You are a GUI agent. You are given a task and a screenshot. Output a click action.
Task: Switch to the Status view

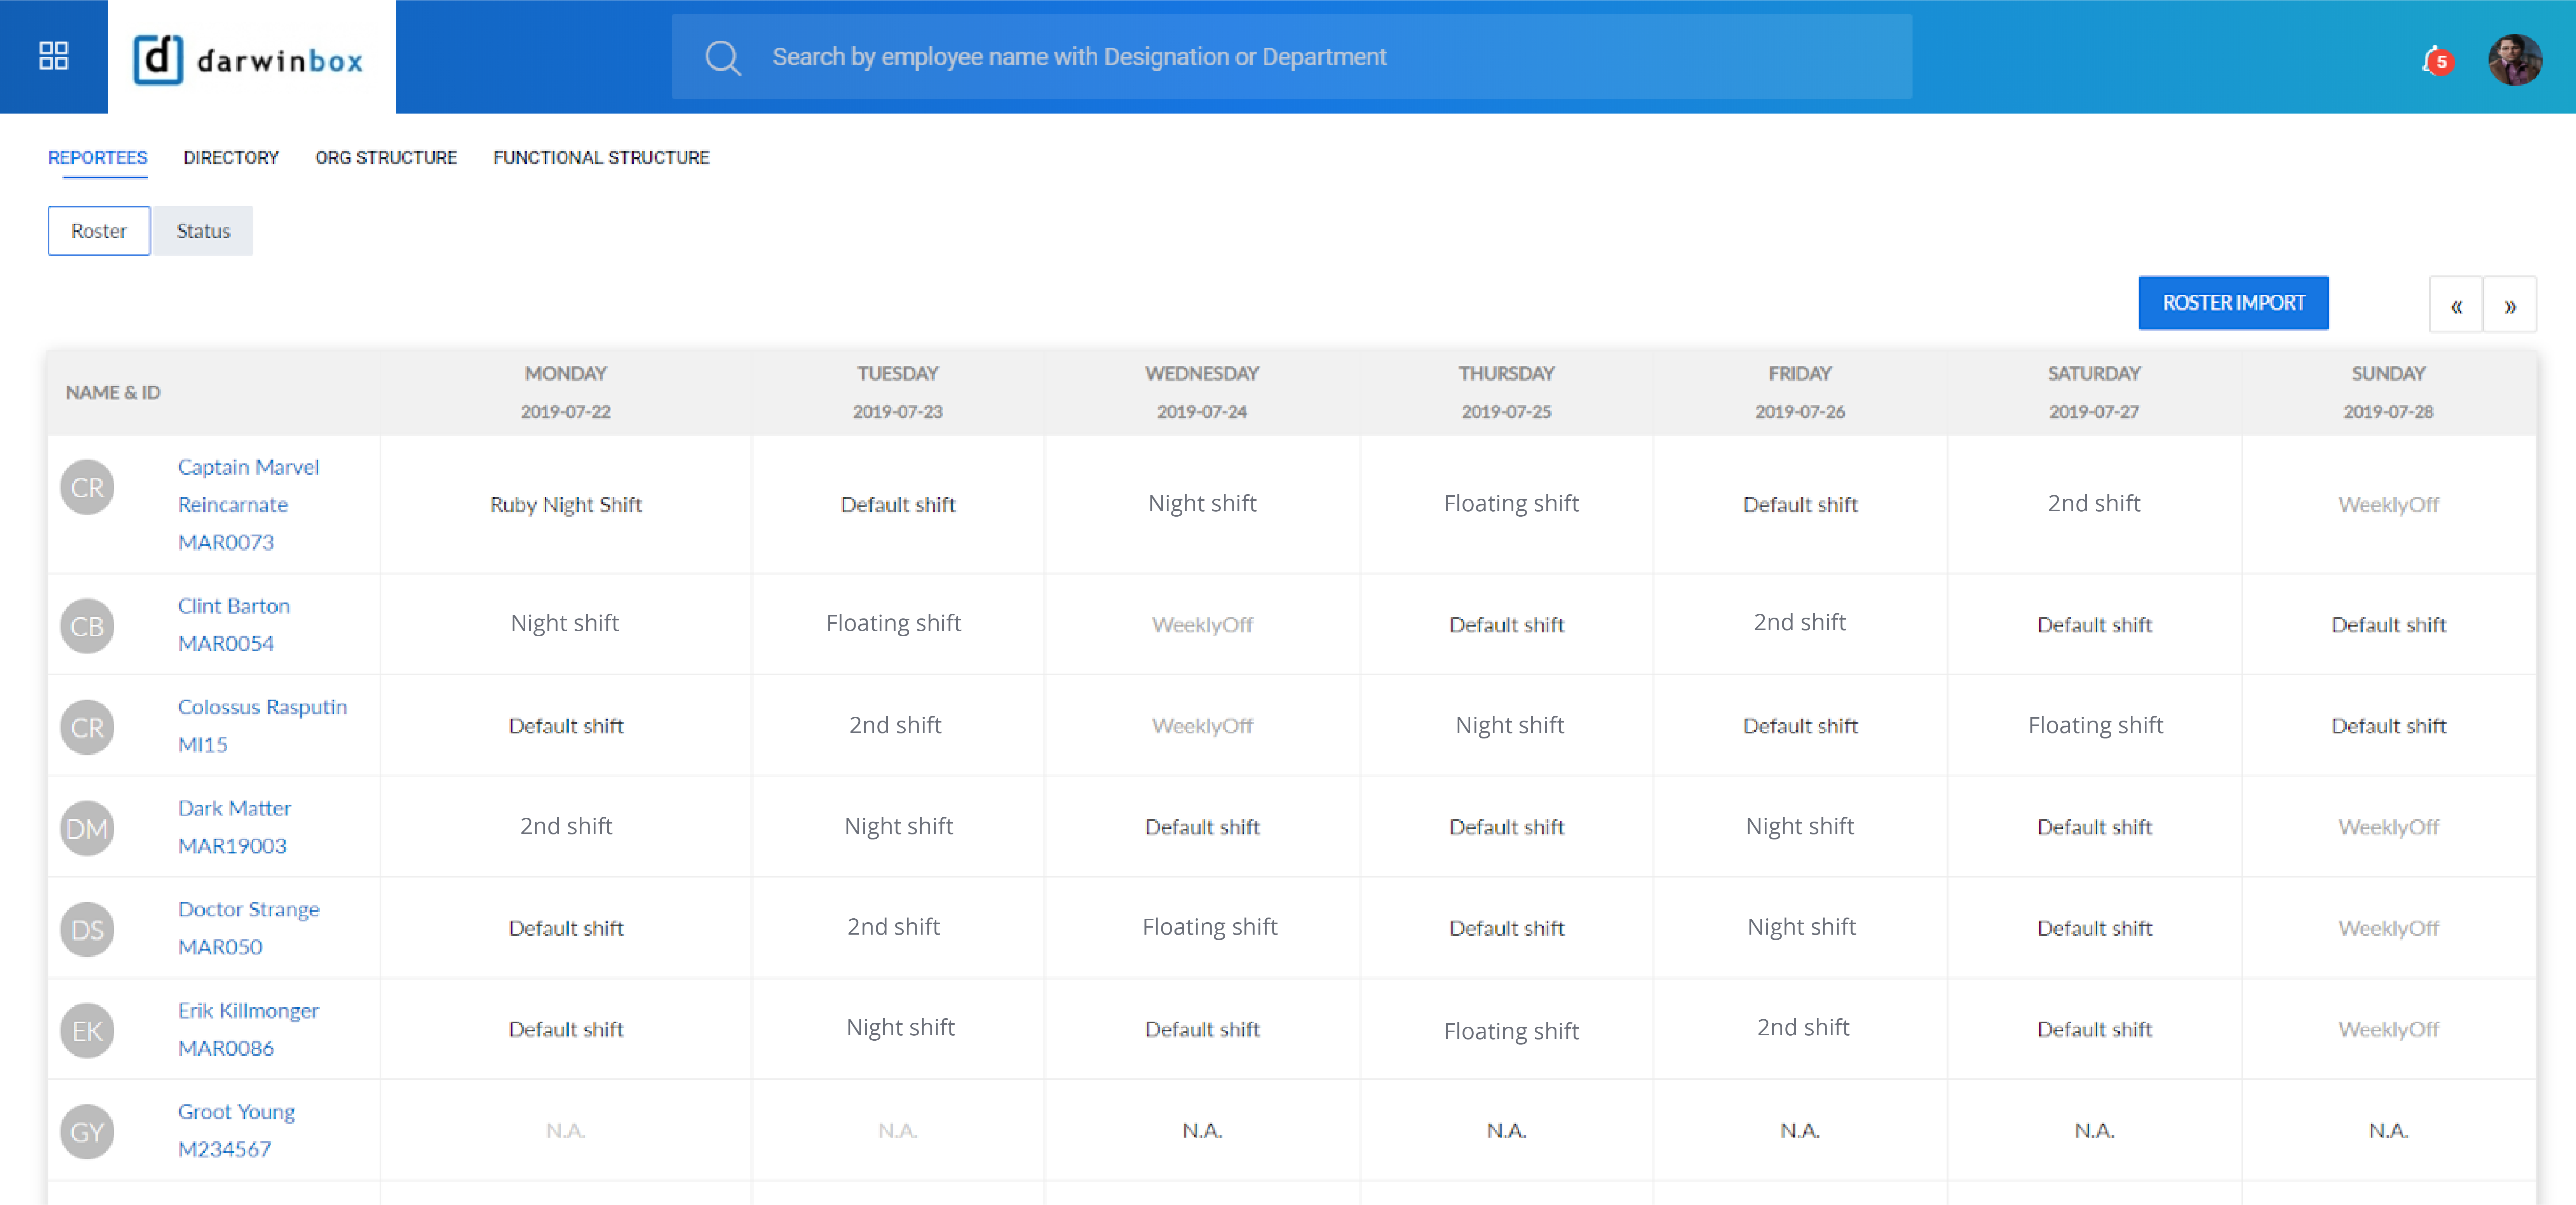pyautogui.click(x=203, y=231)
